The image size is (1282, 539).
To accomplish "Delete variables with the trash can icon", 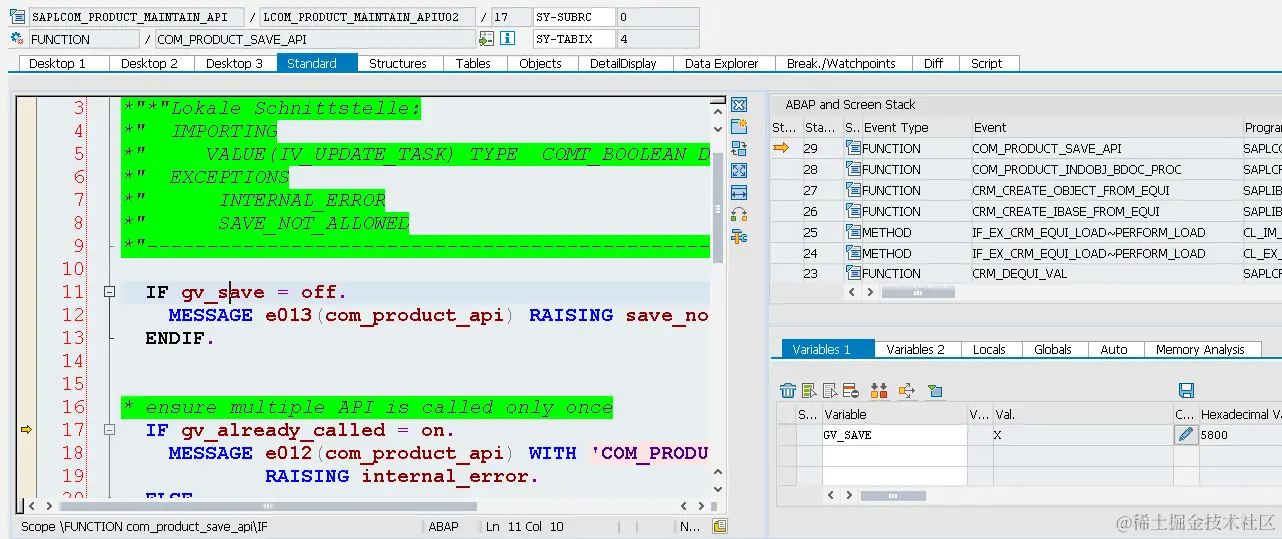I will [x=788, y=390].
